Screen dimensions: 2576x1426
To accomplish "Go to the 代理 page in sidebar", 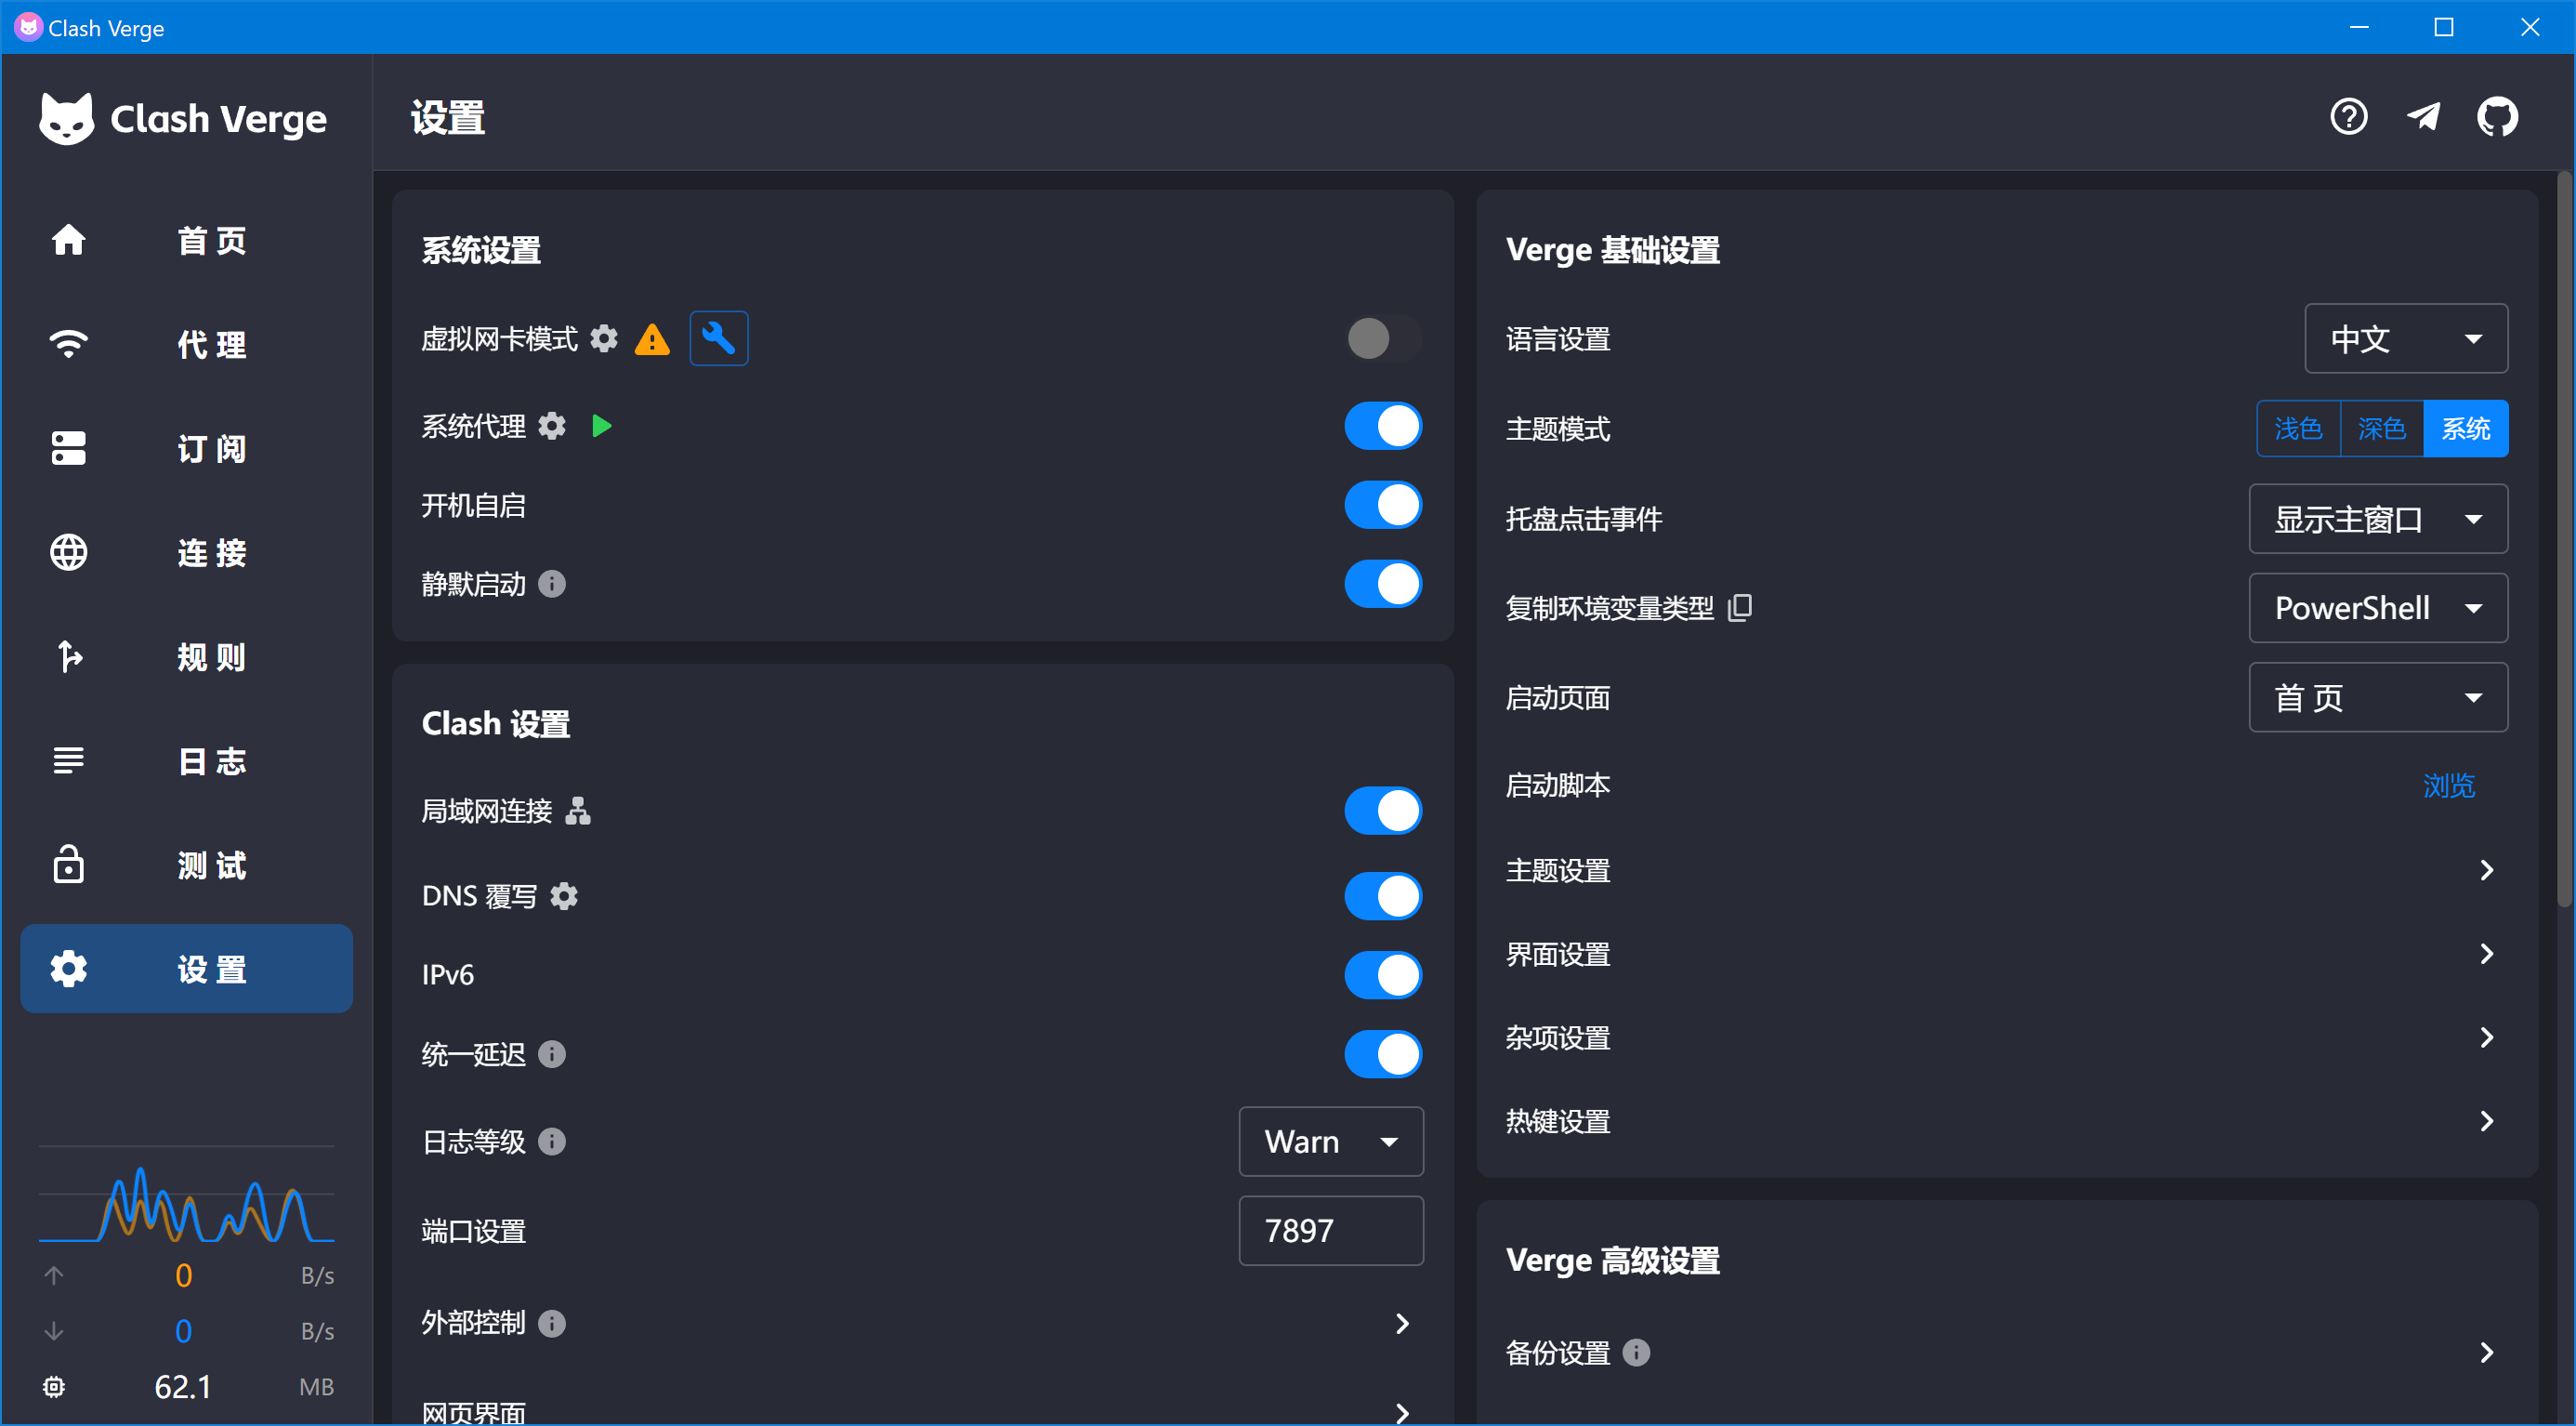I will 186,345.
